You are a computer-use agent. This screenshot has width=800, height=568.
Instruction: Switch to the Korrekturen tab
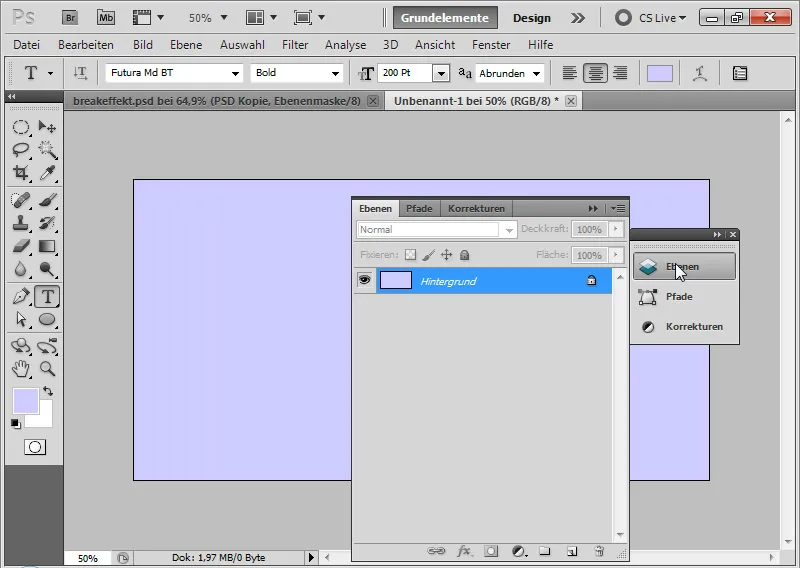pos(476,208)
